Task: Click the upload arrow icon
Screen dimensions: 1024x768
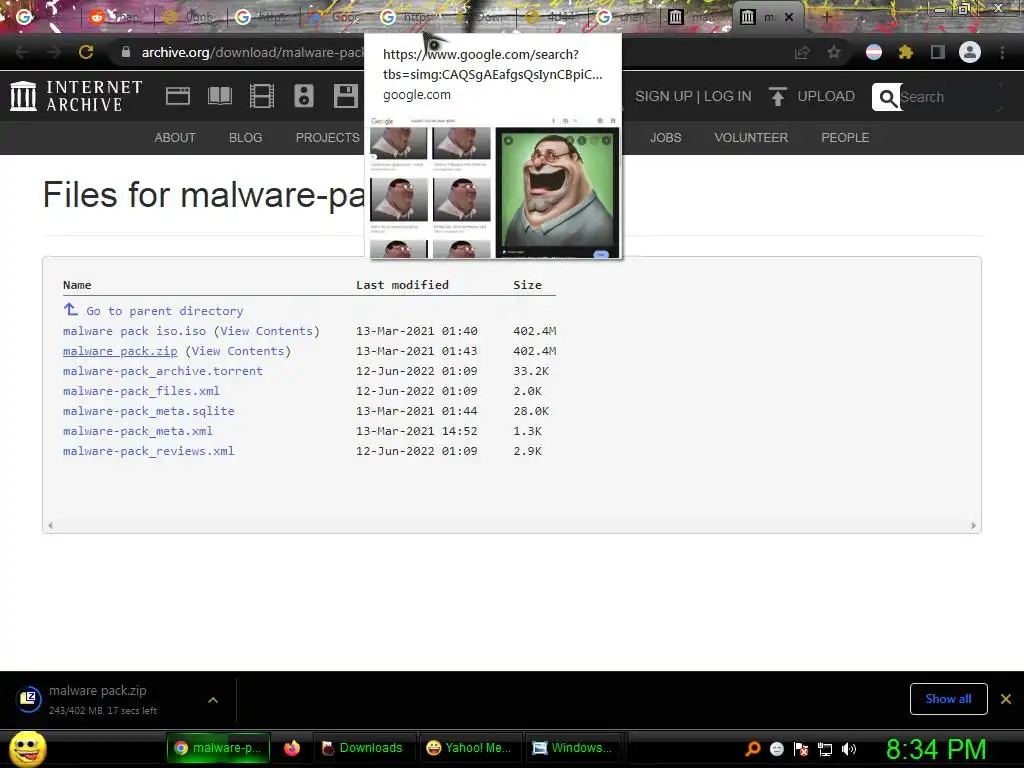Action: click(x=777, y=97)
